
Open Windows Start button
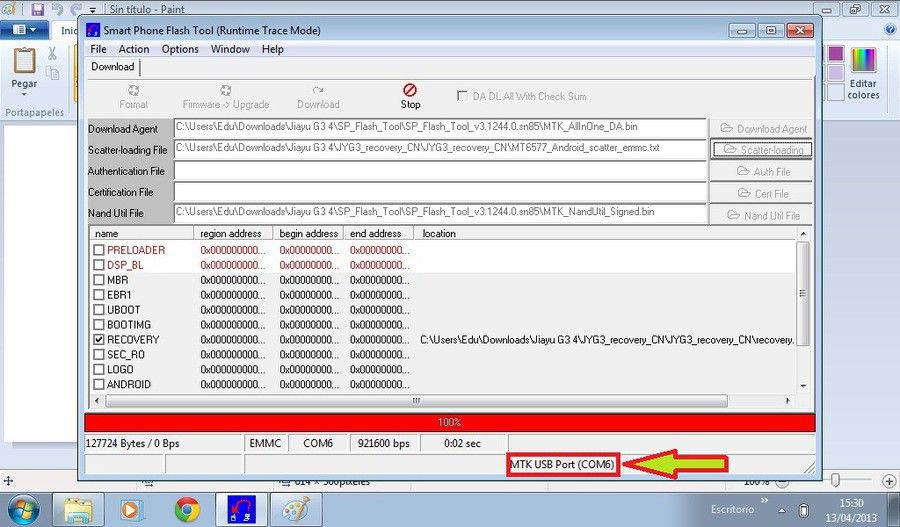coord(24,509)
